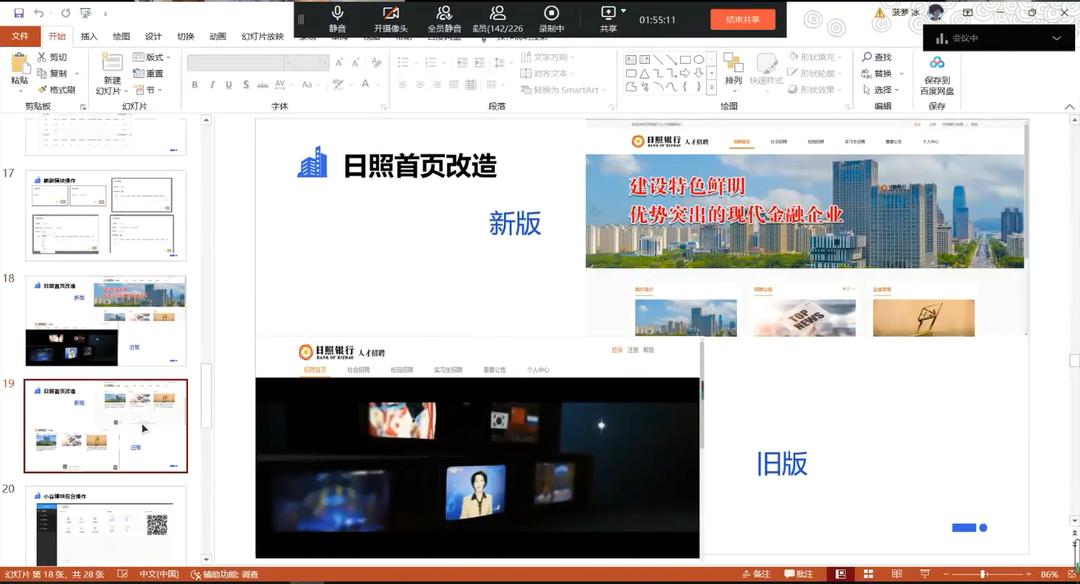
Task: Start slideshow from the quick access toolbar
Action: (x=86, y=13)
